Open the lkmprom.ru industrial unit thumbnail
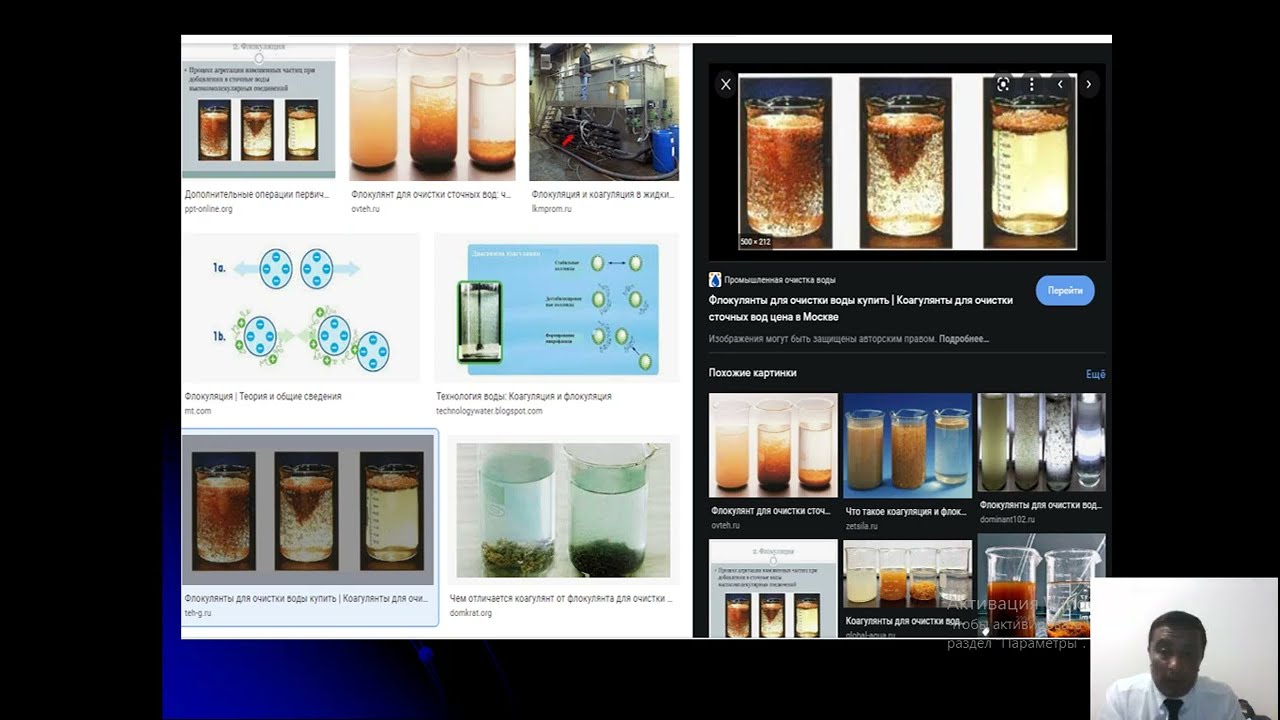This screenshot has height=720, width=1280. tap(604, 111)
